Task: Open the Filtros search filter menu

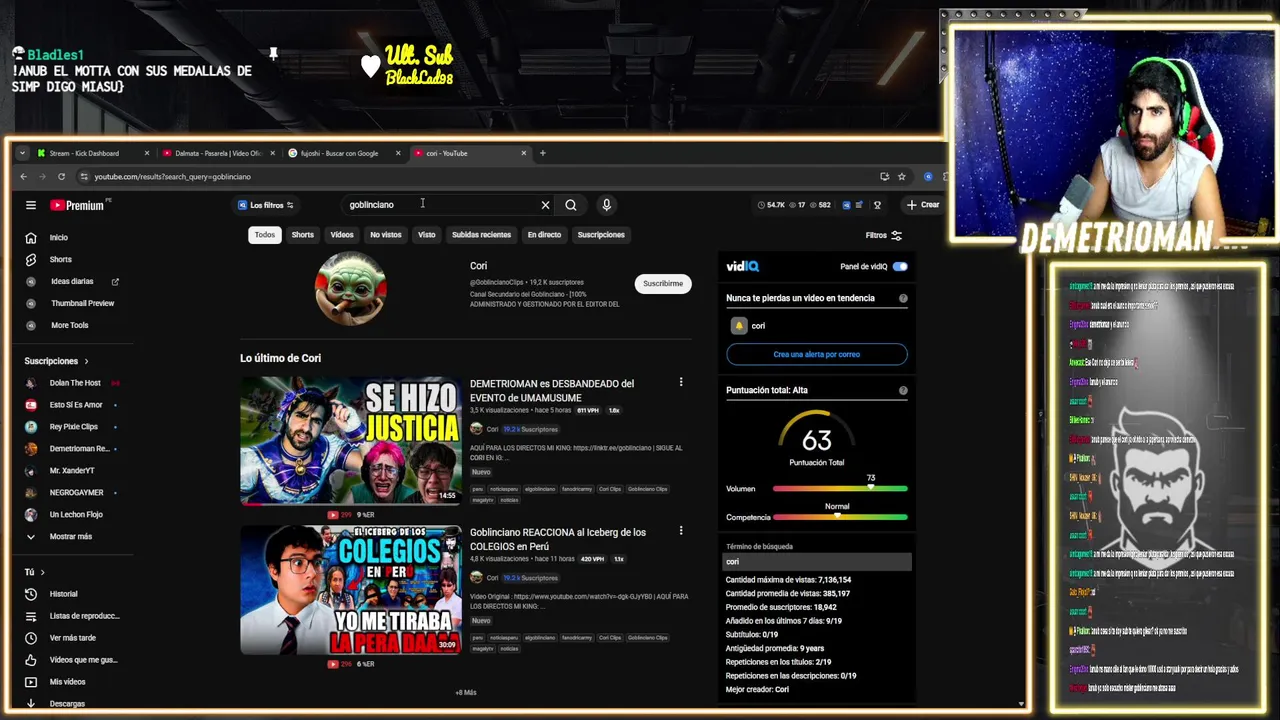Action: [x=884, y=235]
